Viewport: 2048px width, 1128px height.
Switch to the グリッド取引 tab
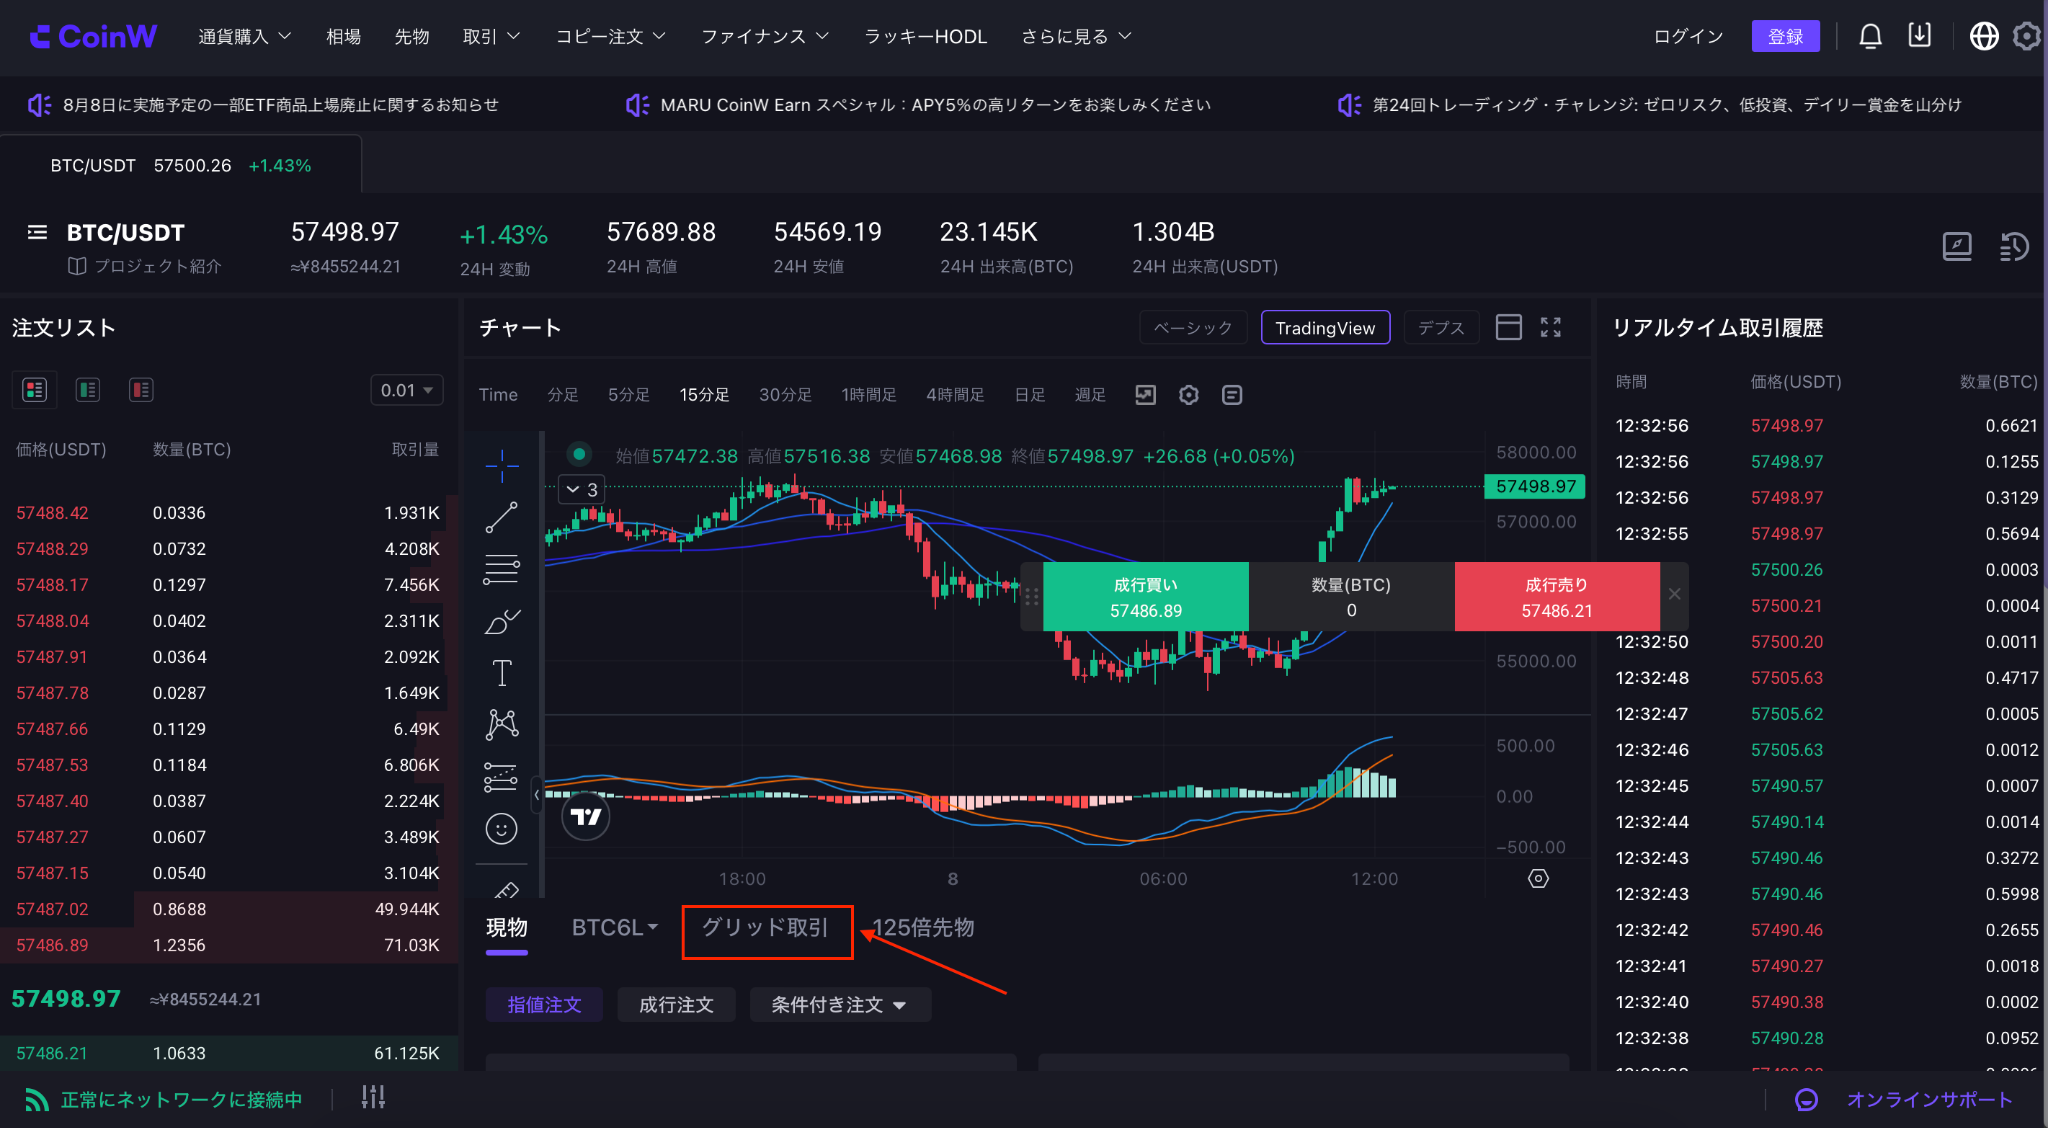pos(766,927)
